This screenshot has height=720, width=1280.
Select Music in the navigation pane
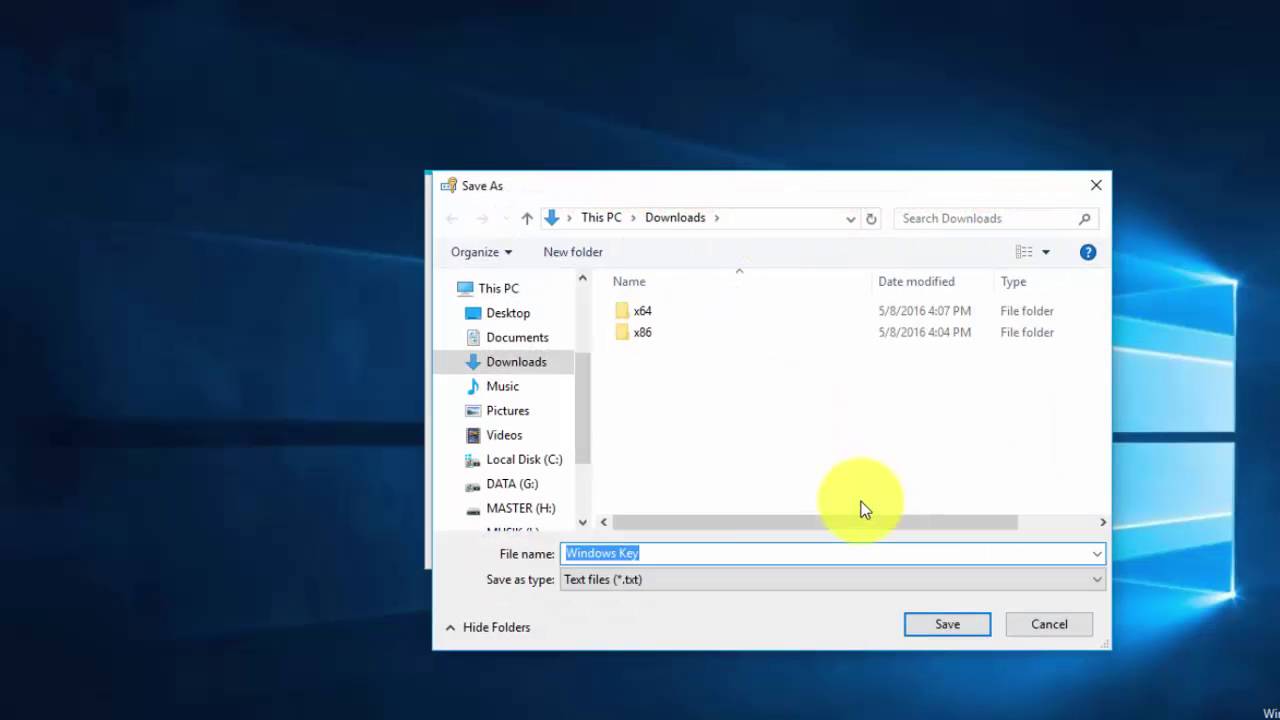(502, 386)
